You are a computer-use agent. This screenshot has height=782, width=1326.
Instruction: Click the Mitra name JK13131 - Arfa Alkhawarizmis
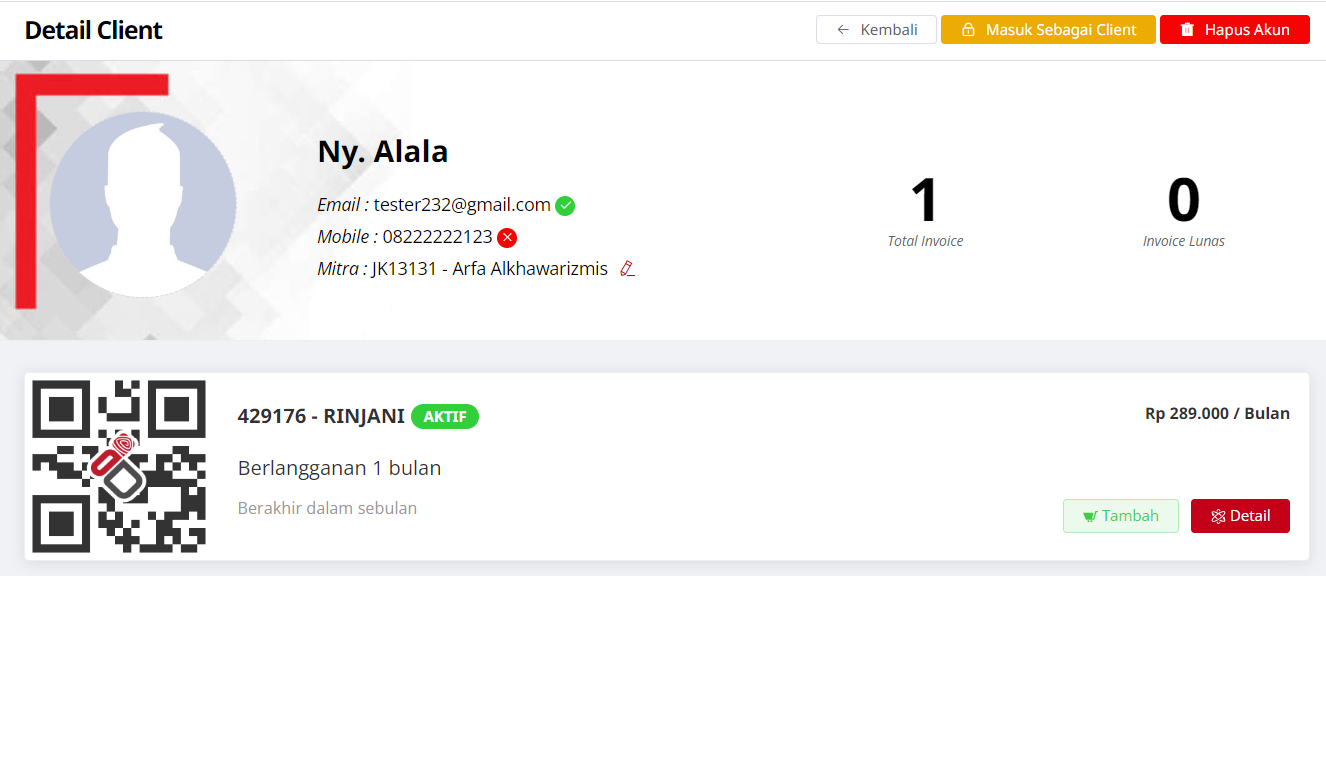coord(490,269)
